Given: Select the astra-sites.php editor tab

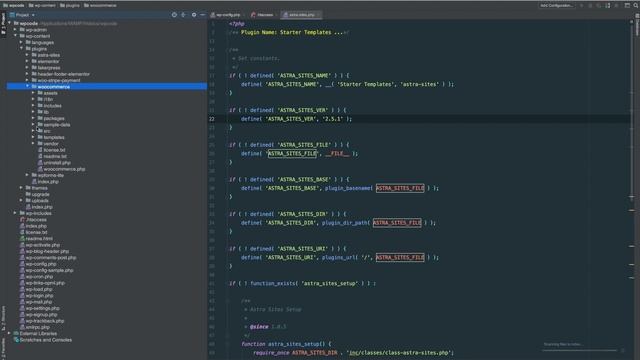Looking at the screenshot, I should click(x=301, y=15).
